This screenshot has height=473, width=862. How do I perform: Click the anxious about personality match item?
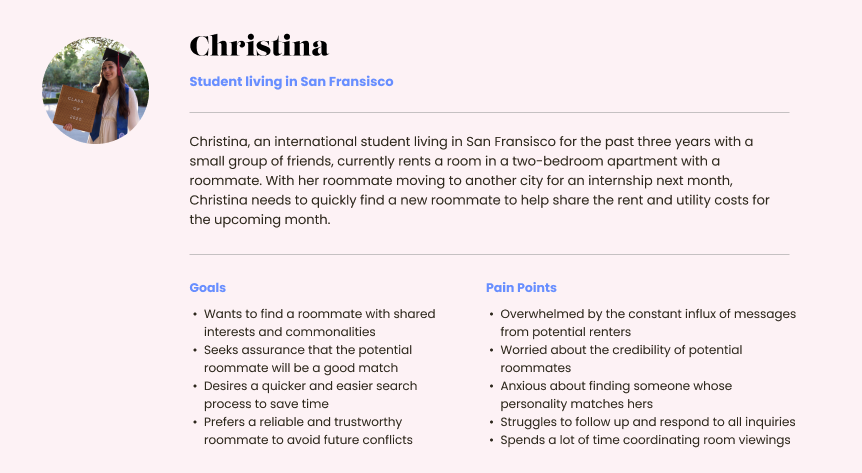point(616,395)
